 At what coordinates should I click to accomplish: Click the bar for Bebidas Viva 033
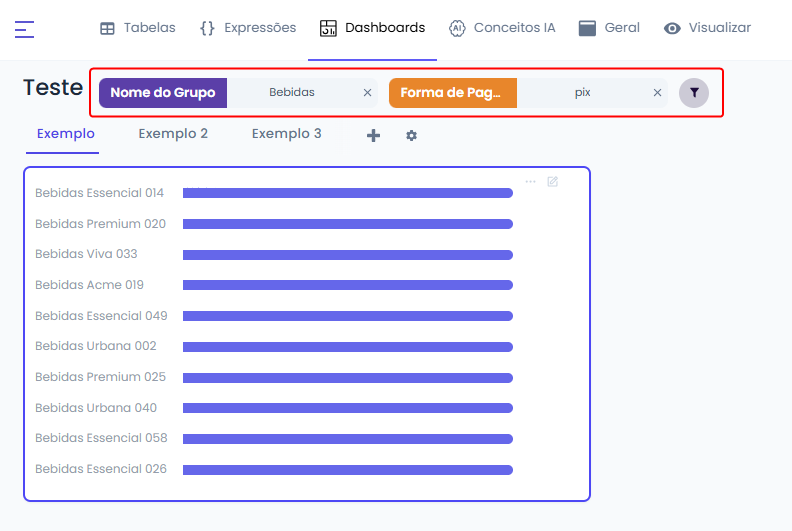pos(348,255)
